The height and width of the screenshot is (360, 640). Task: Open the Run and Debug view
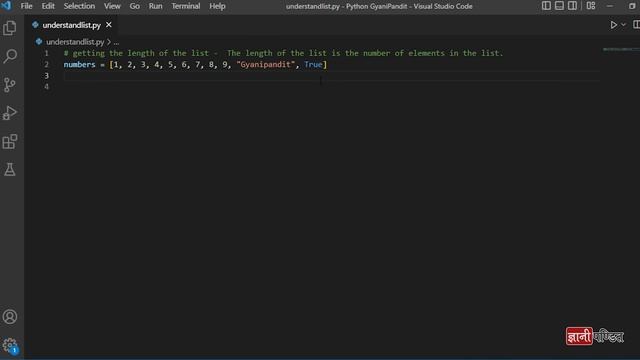click(10, 113)
